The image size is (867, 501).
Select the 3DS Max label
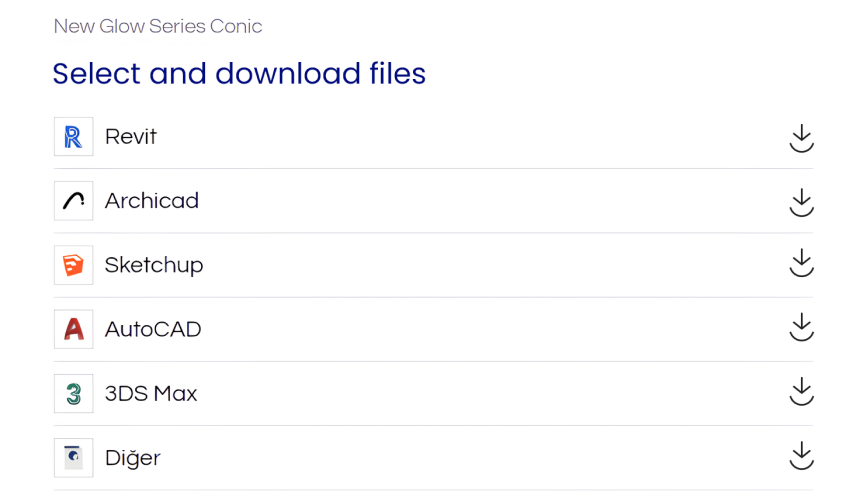pos(151,394)
